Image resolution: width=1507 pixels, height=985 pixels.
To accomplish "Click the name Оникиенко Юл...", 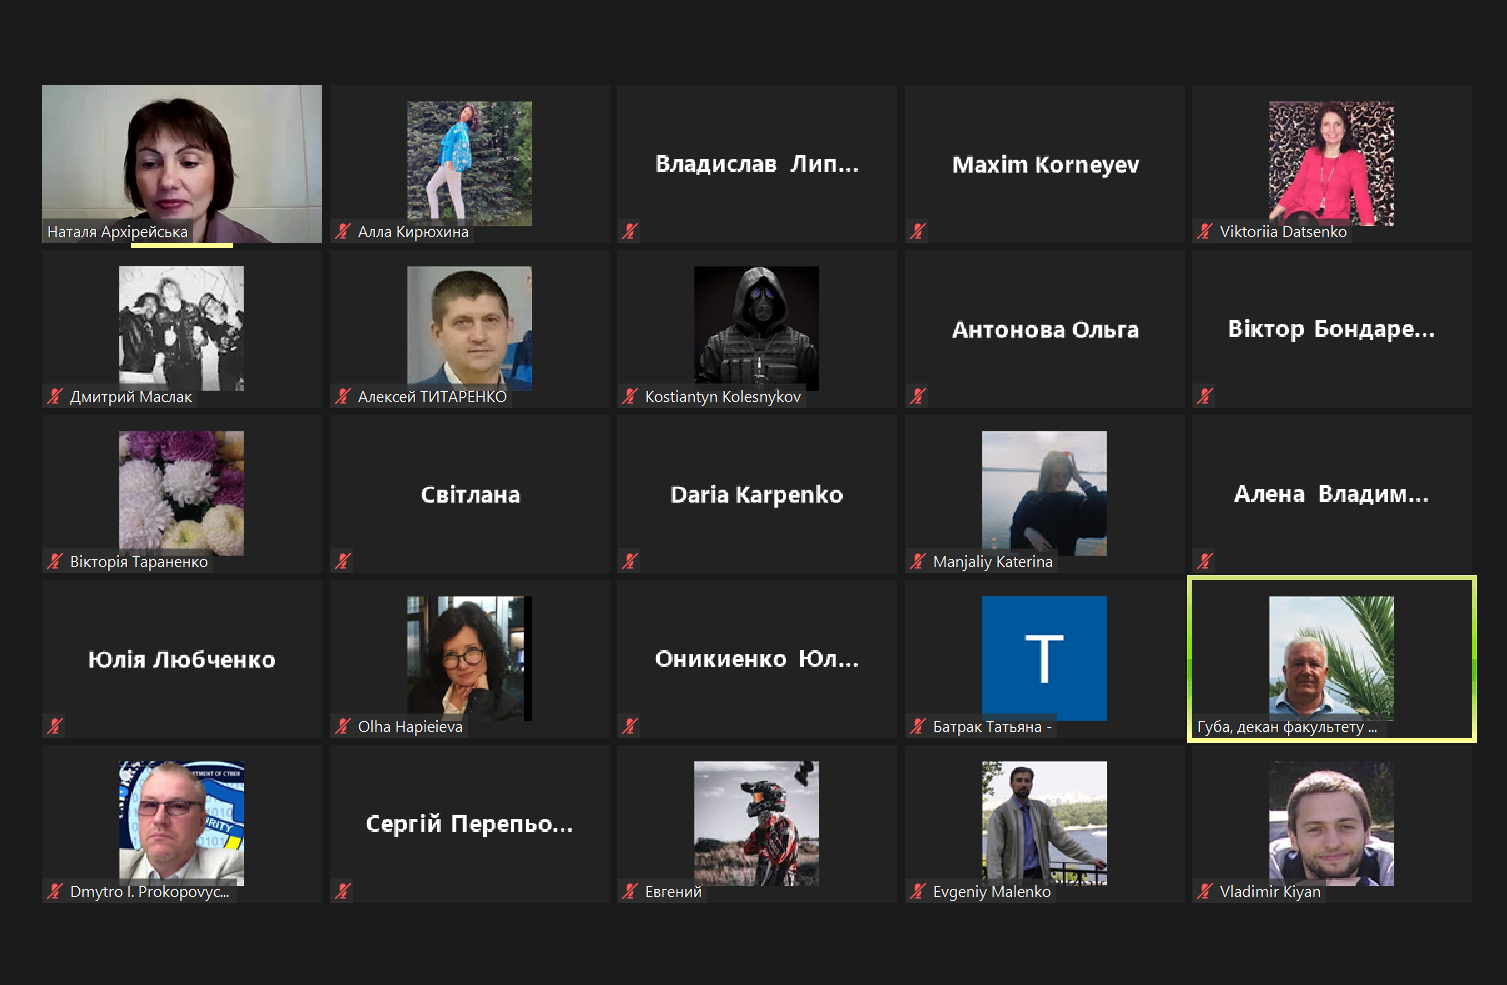I will point(756,659).
